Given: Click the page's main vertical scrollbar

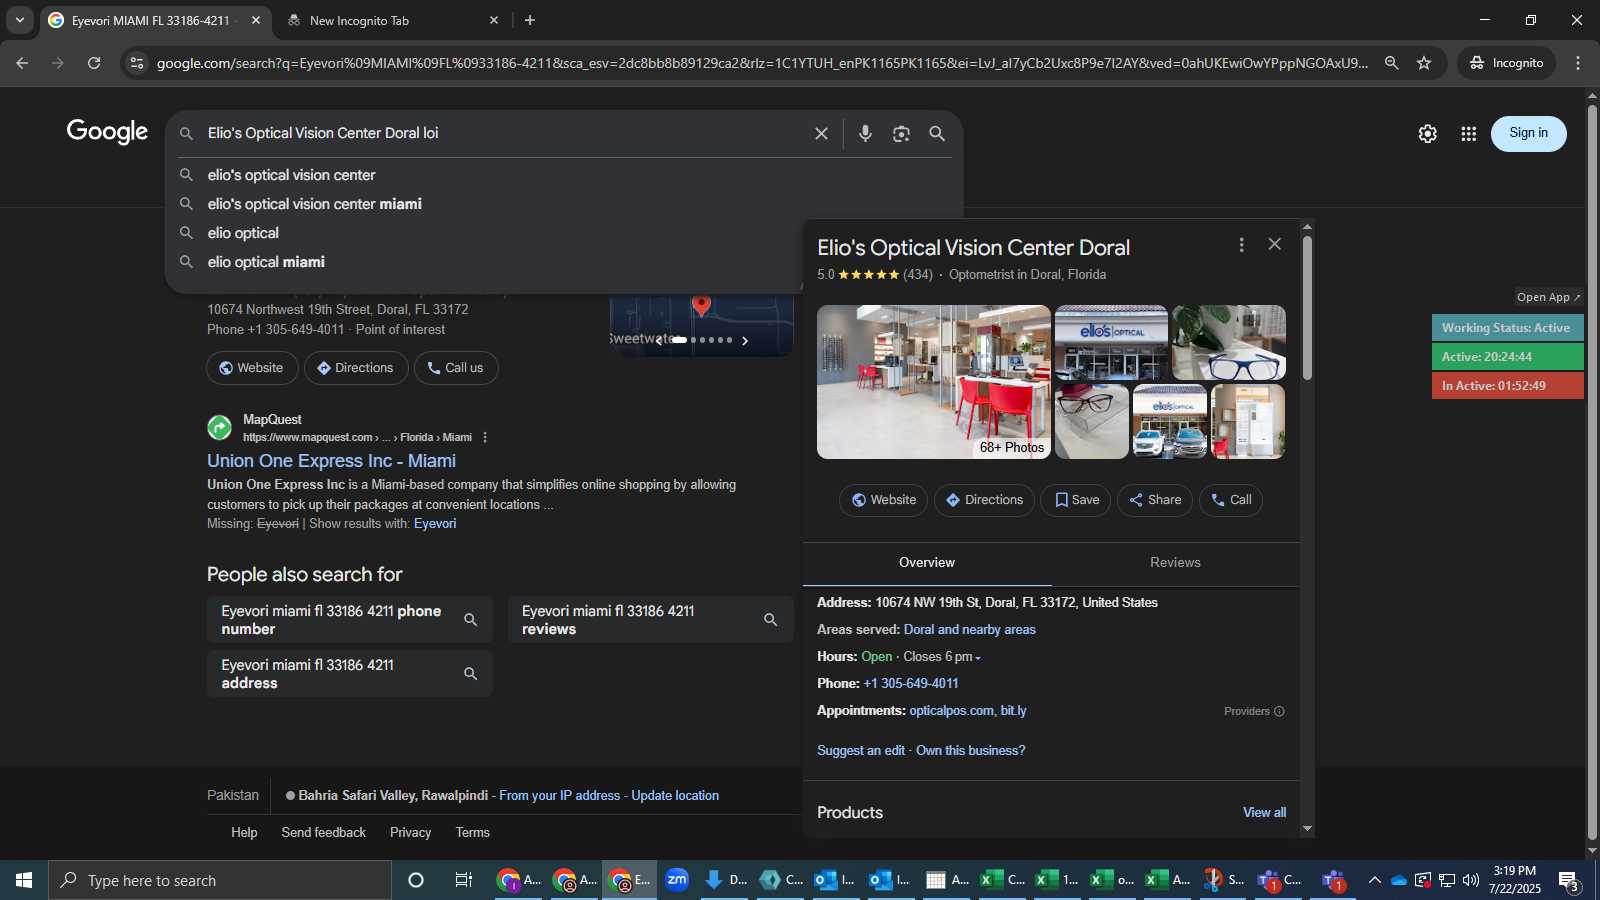Looking at the screenshot, I should tap(1592, 470).
